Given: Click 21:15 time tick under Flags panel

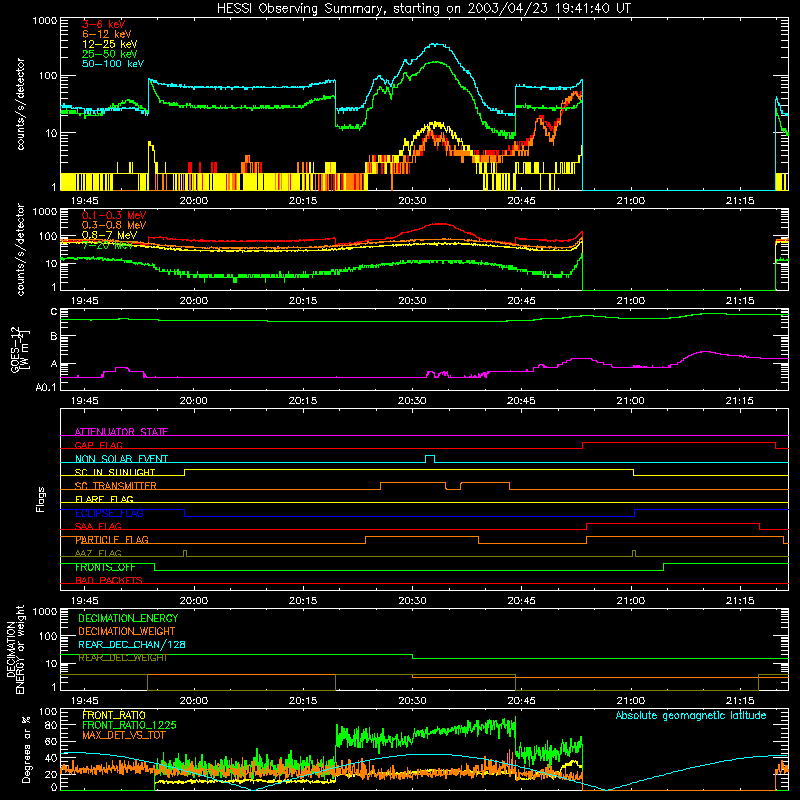Looking at the screenshot, I should click(x=740, y=601).
